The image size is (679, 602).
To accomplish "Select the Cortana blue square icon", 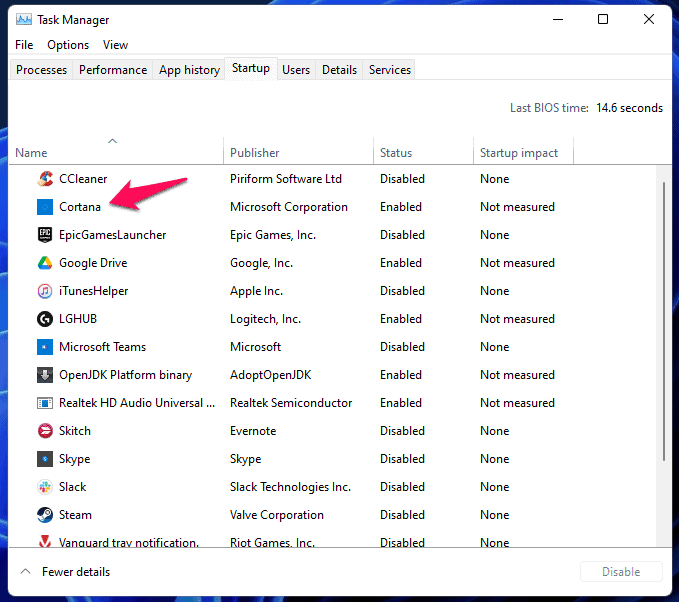I will pyautogui.click(x=45, y=207).
